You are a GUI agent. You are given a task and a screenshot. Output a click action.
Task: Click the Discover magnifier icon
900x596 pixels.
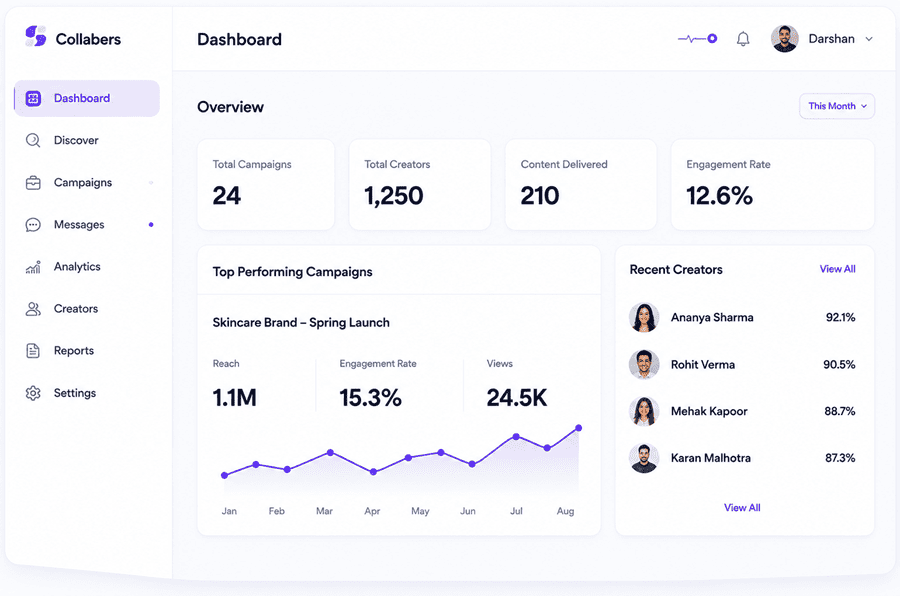(33, 140)
